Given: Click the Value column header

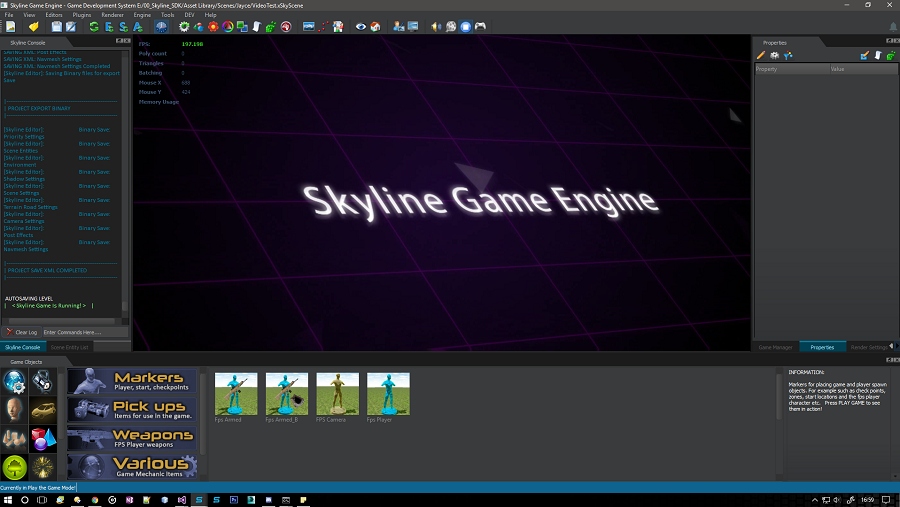Looking at the screenshot, I should tap(863, 69).
